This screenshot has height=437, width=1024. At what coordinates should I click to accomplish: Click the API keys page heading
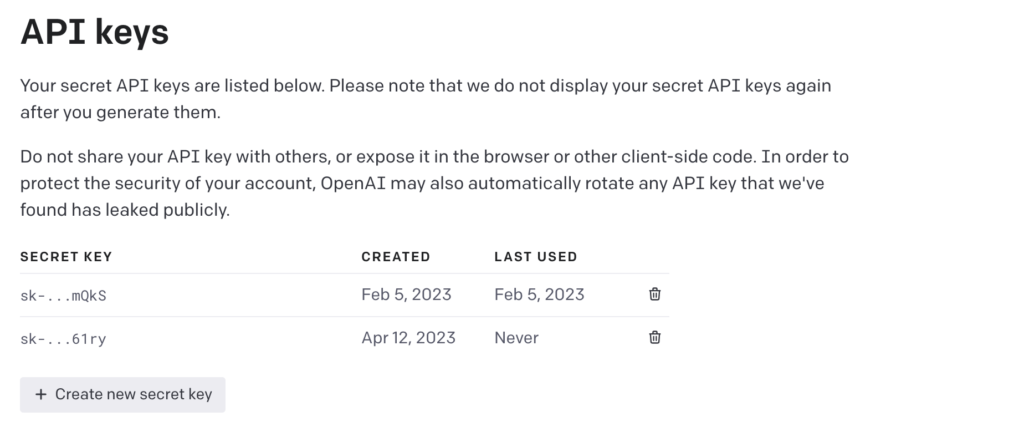pyautogui.click(x=95, y=31)
